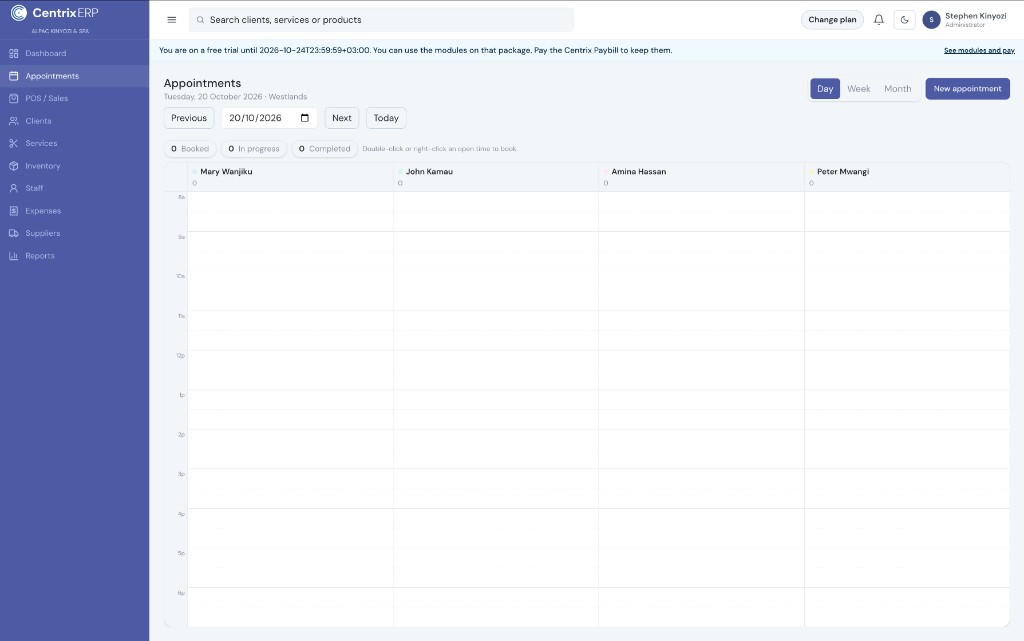Open calendar picker icon in date field
The width and height of the screenshot is (1024, 641).
point(305,118)
